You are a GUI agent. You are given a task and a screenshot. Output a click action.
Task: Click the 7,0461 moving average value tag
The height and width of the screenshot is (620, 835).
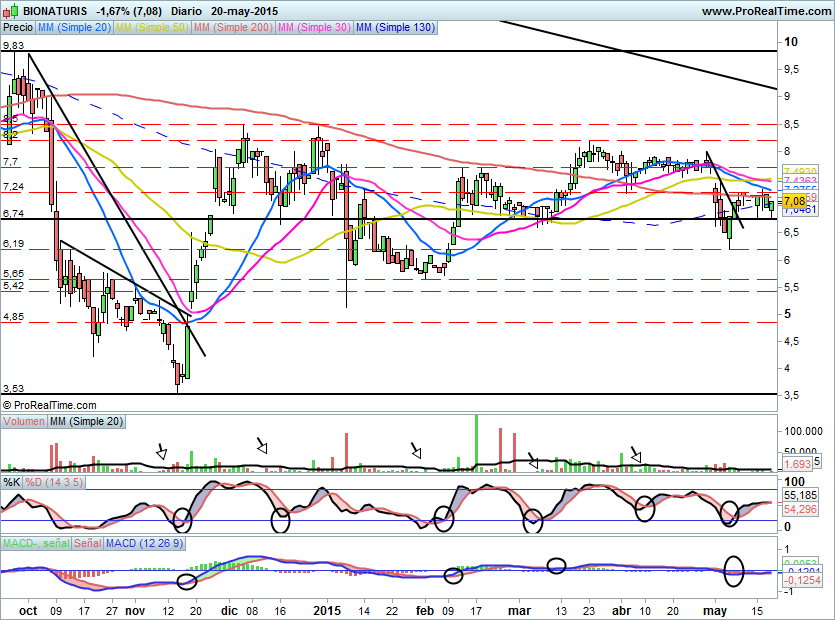800,210
